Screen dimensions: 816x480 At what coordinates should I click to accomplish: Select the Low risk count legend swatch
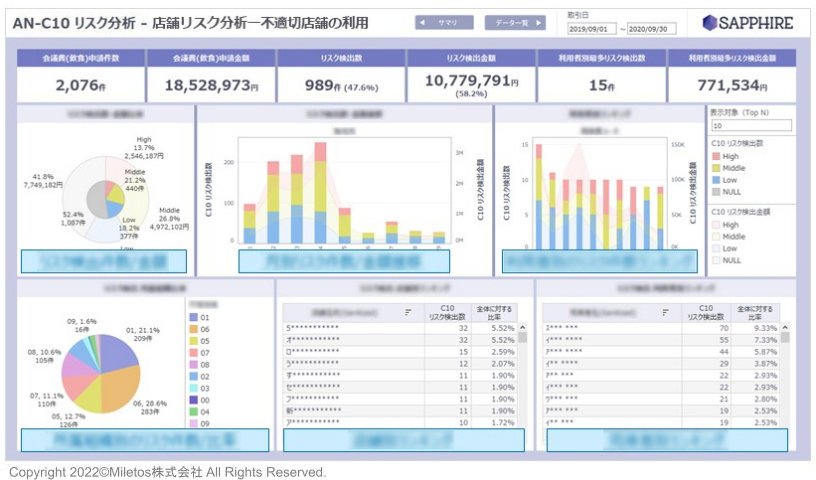[x=716, y=180]
